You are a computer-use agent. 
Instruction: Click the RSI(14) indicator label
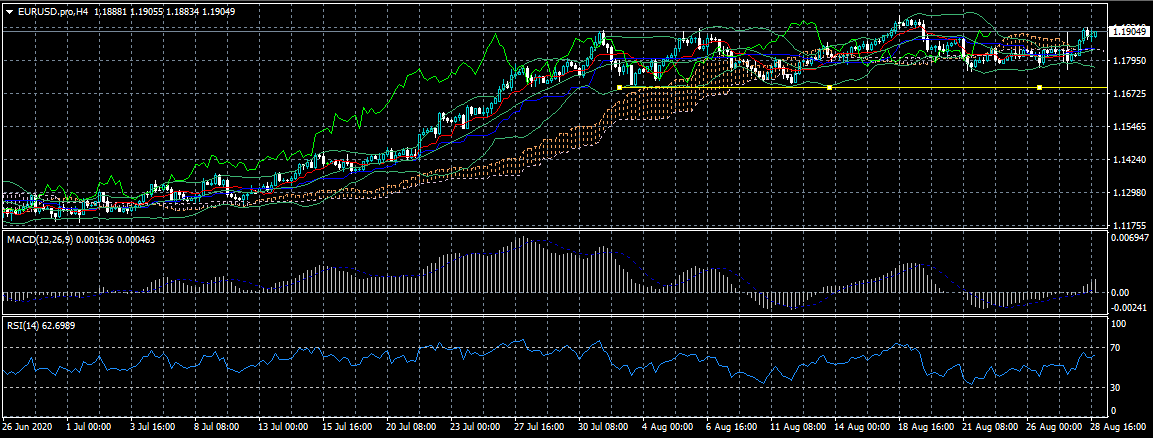pyautogui.click(x=24, y=326)
